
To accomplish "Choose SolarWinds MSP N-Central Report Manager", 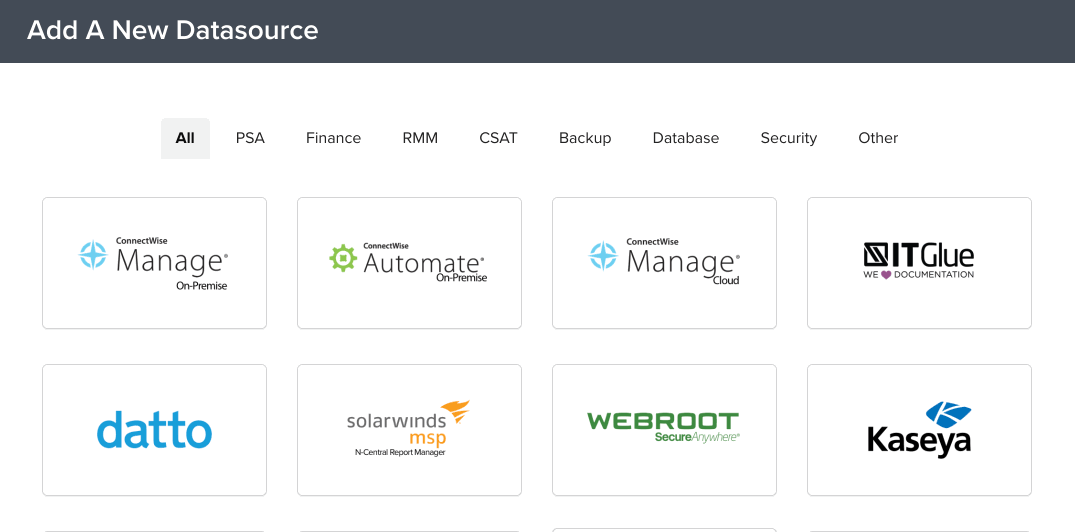I will 409,430.
